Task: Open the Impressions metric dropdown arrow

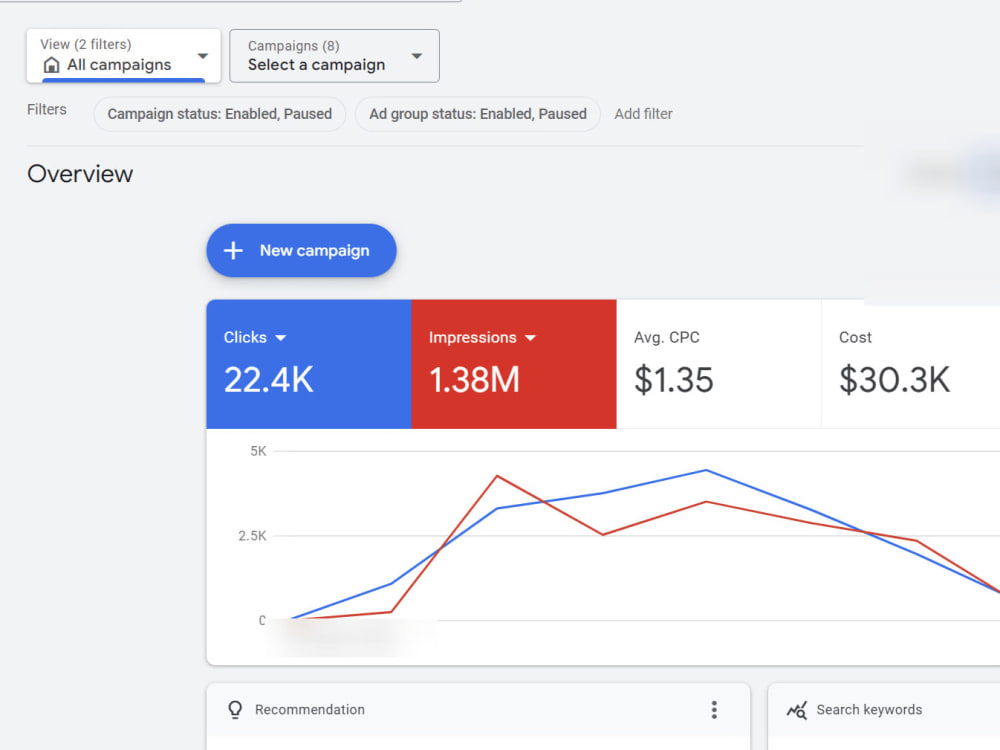Action: [x=530, y=338]
